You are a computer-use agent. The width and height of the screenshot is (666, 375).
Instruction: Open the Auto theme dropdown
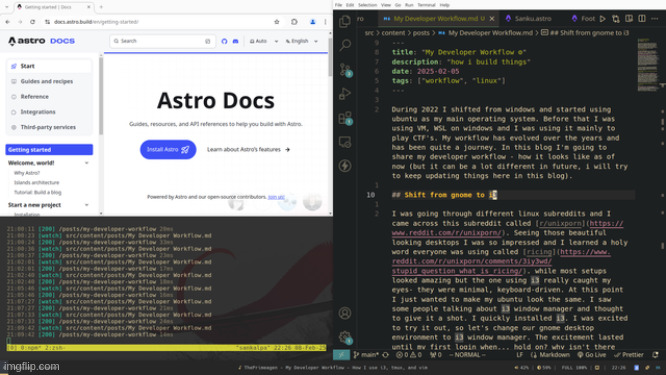pos(264,41)
